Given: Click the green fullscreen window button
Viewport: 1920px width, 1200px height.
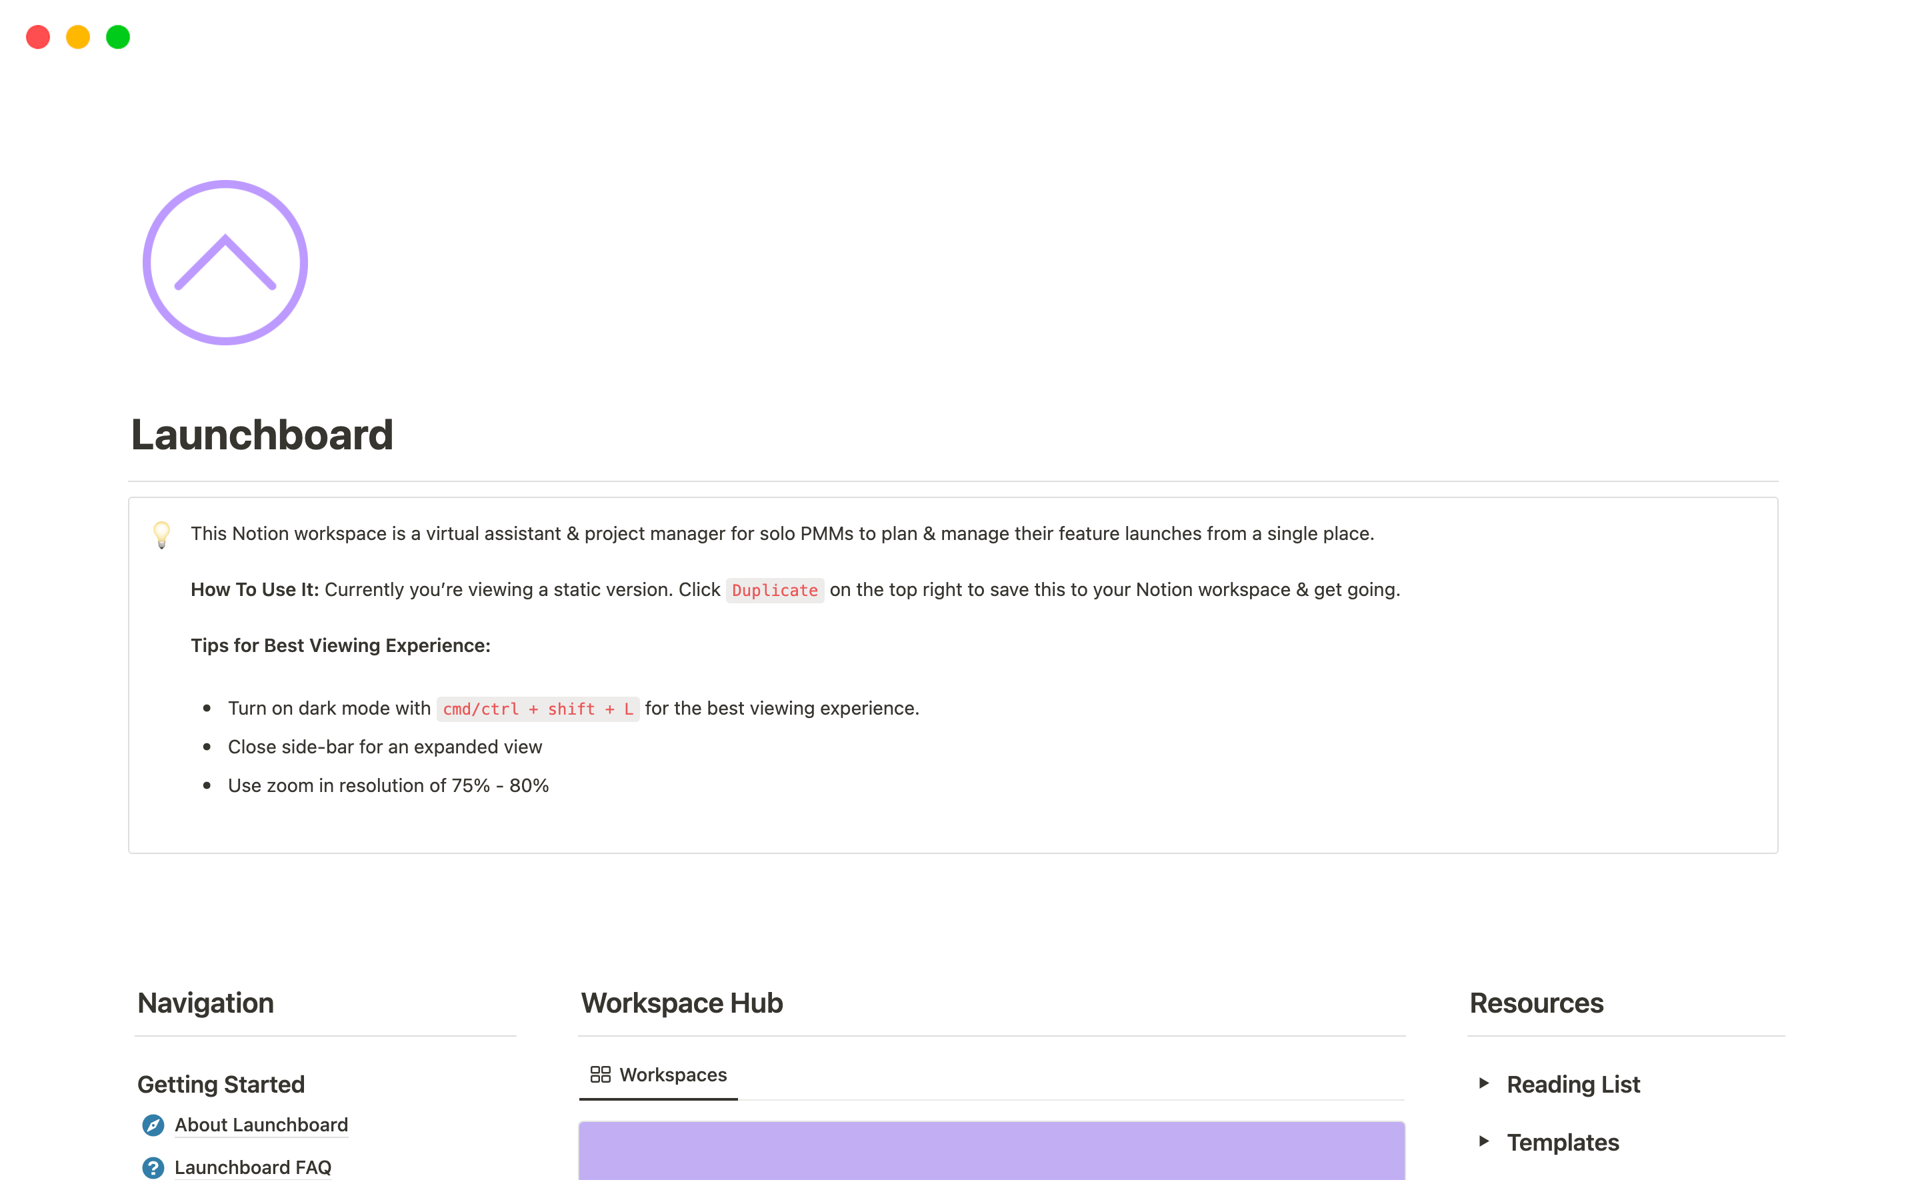Looking at the screenshot, I should pyautogui.click(x=118, y=37).
